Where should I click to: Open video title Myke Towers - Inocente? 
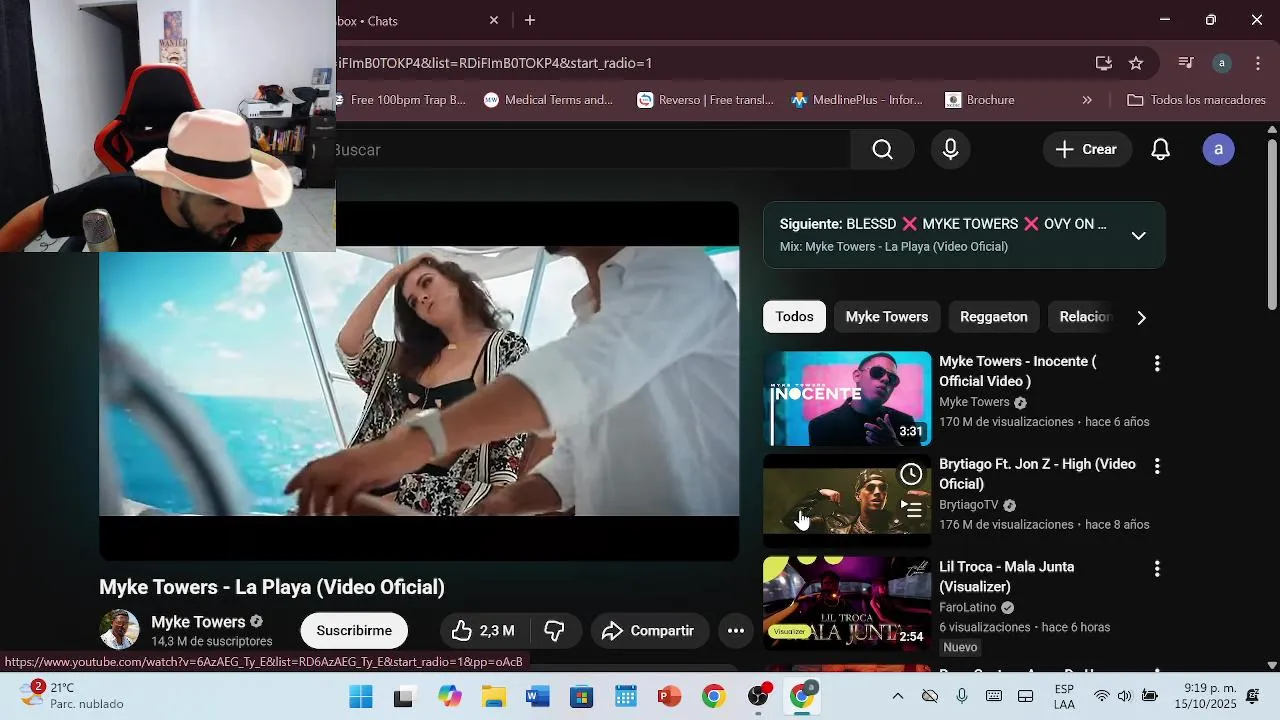(x=1018, y=371)
